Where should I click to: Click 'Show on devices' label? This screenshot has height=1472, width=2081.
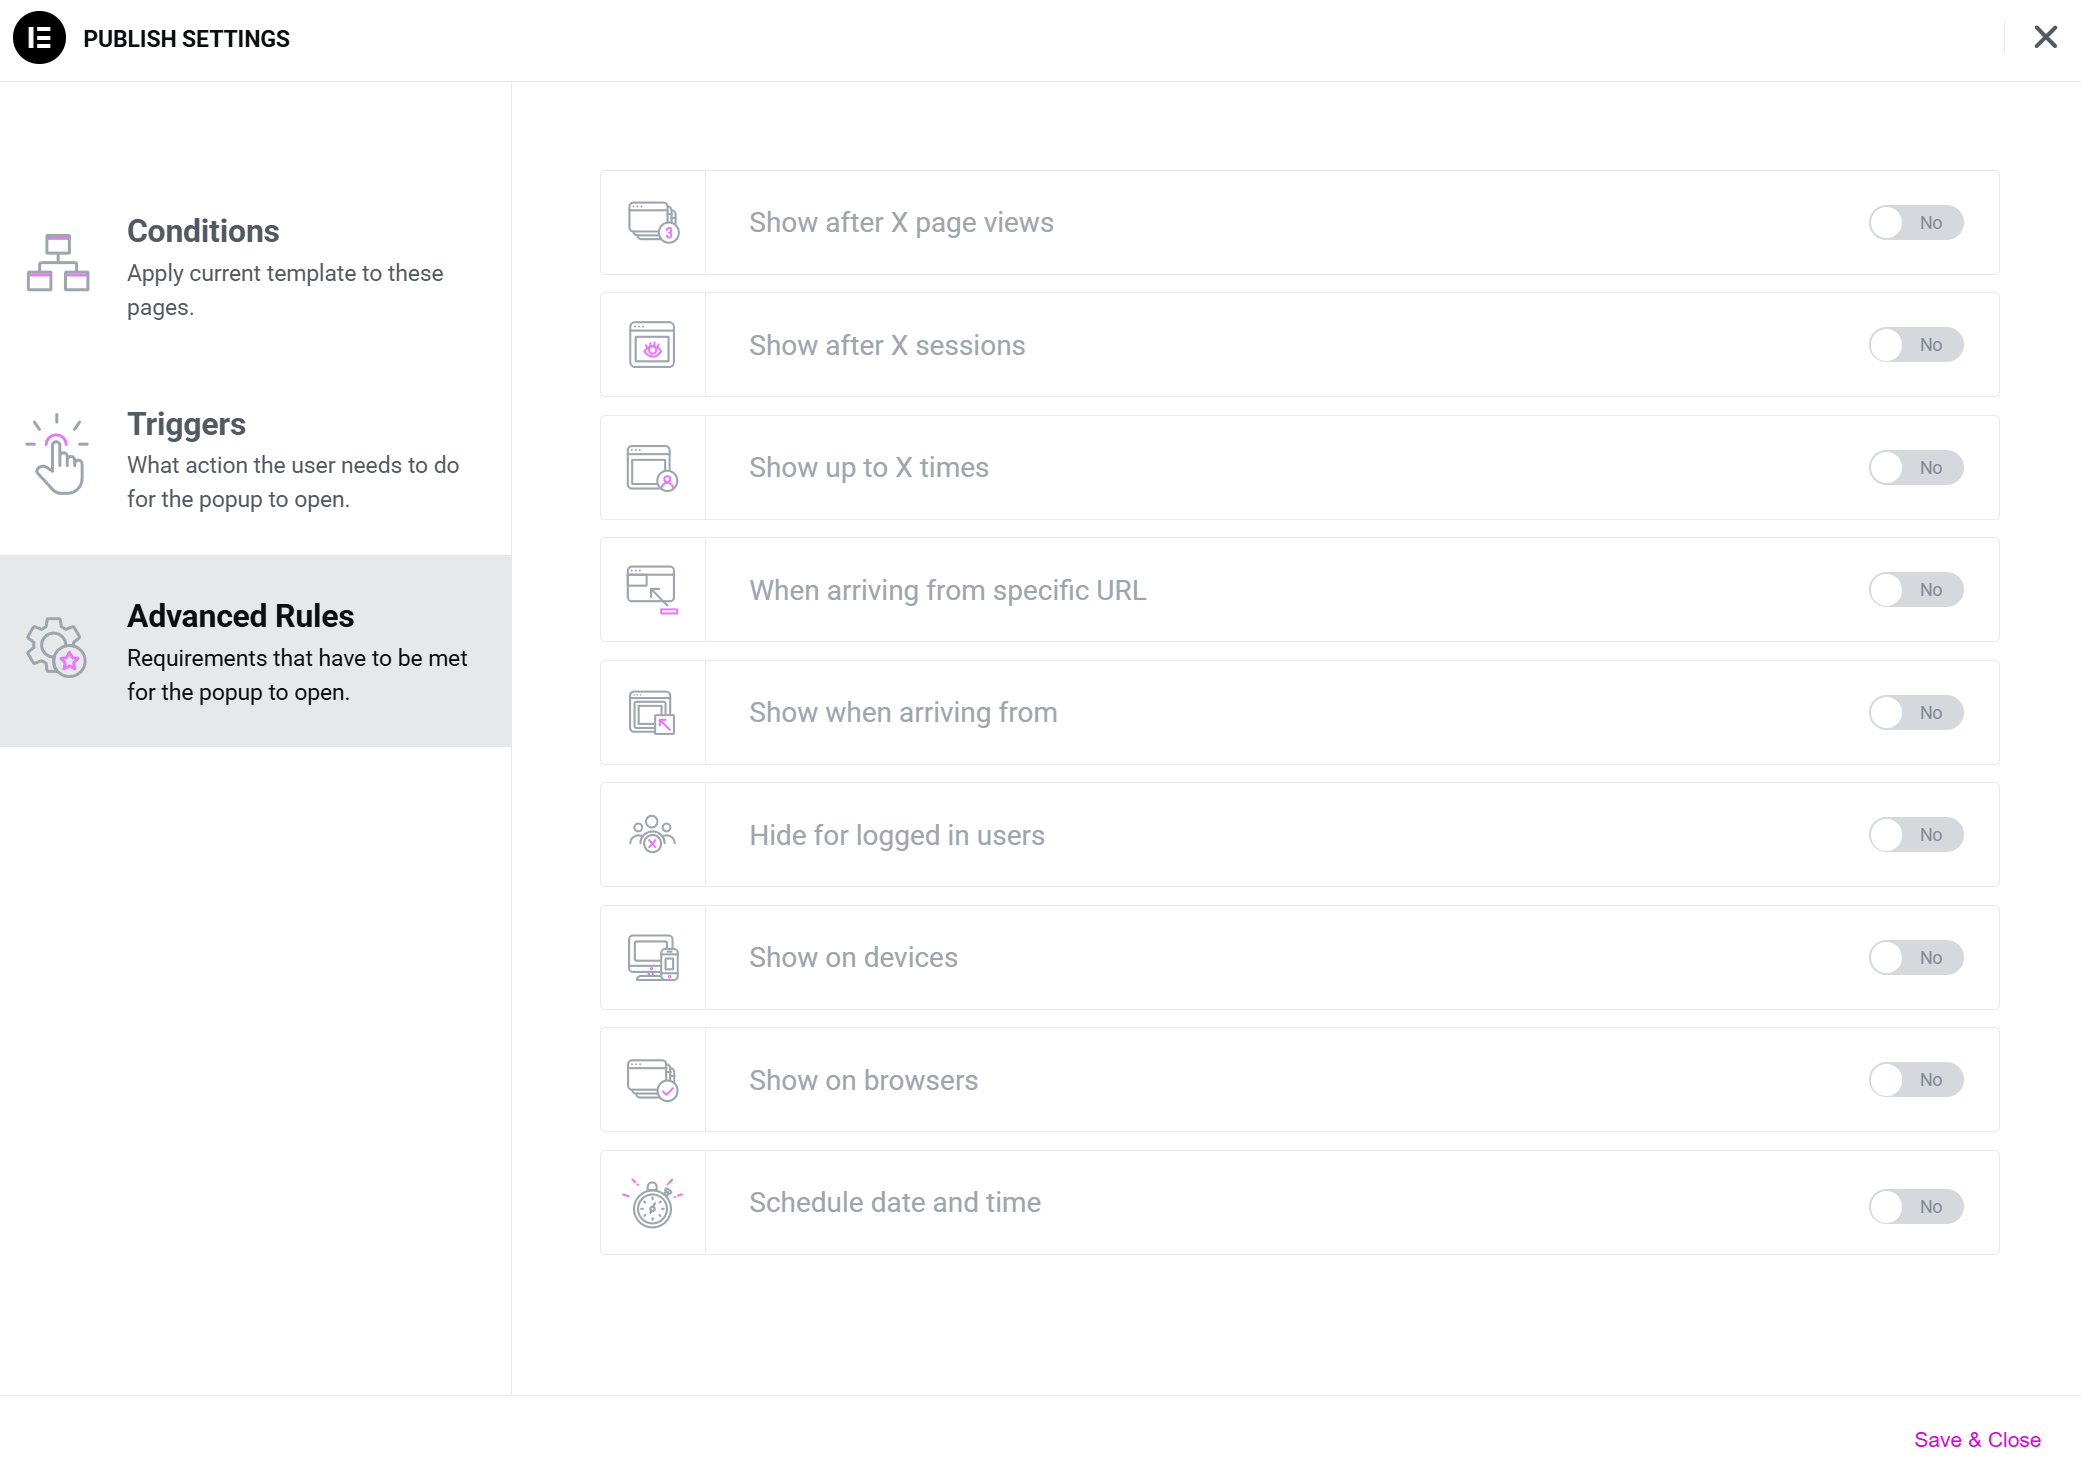[853, 958]
